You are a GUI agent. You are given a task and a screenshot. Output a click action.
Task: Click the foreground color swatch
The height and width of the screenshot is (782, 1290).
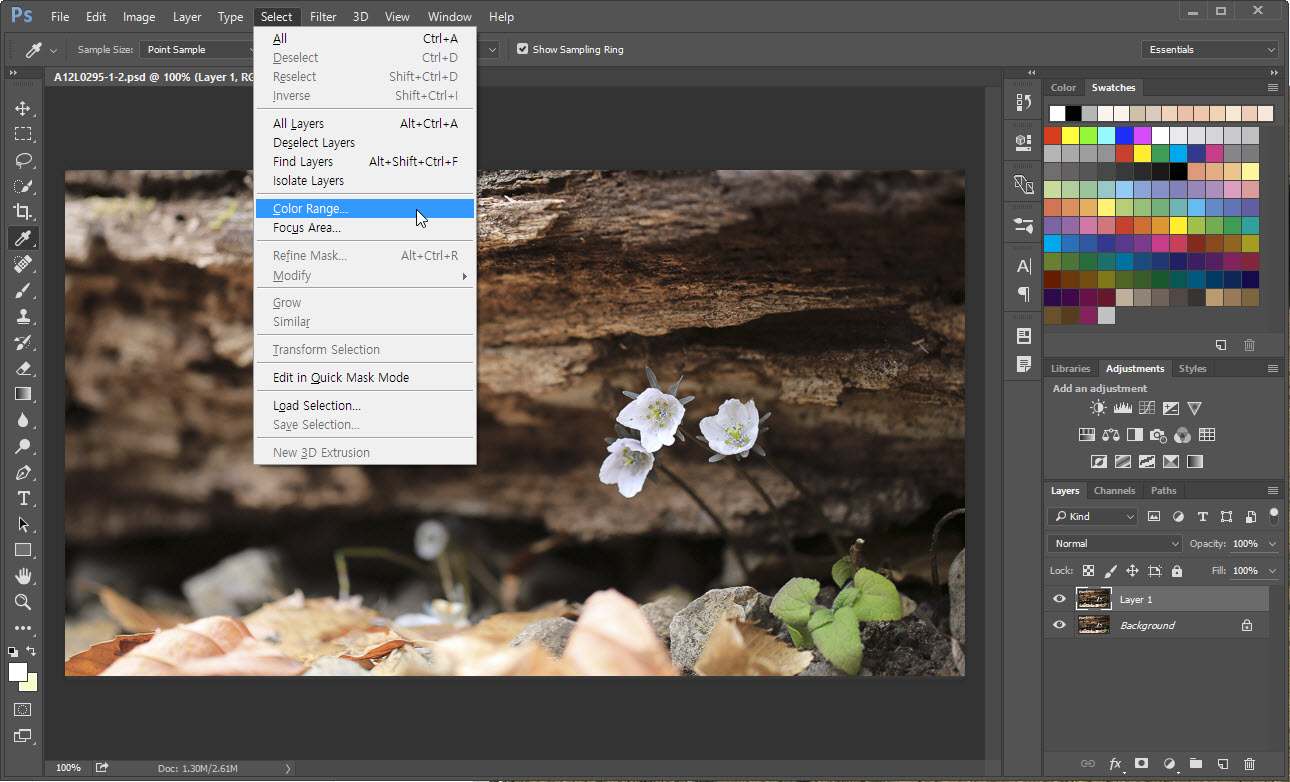pyautogui.click(x=17, y=672)
